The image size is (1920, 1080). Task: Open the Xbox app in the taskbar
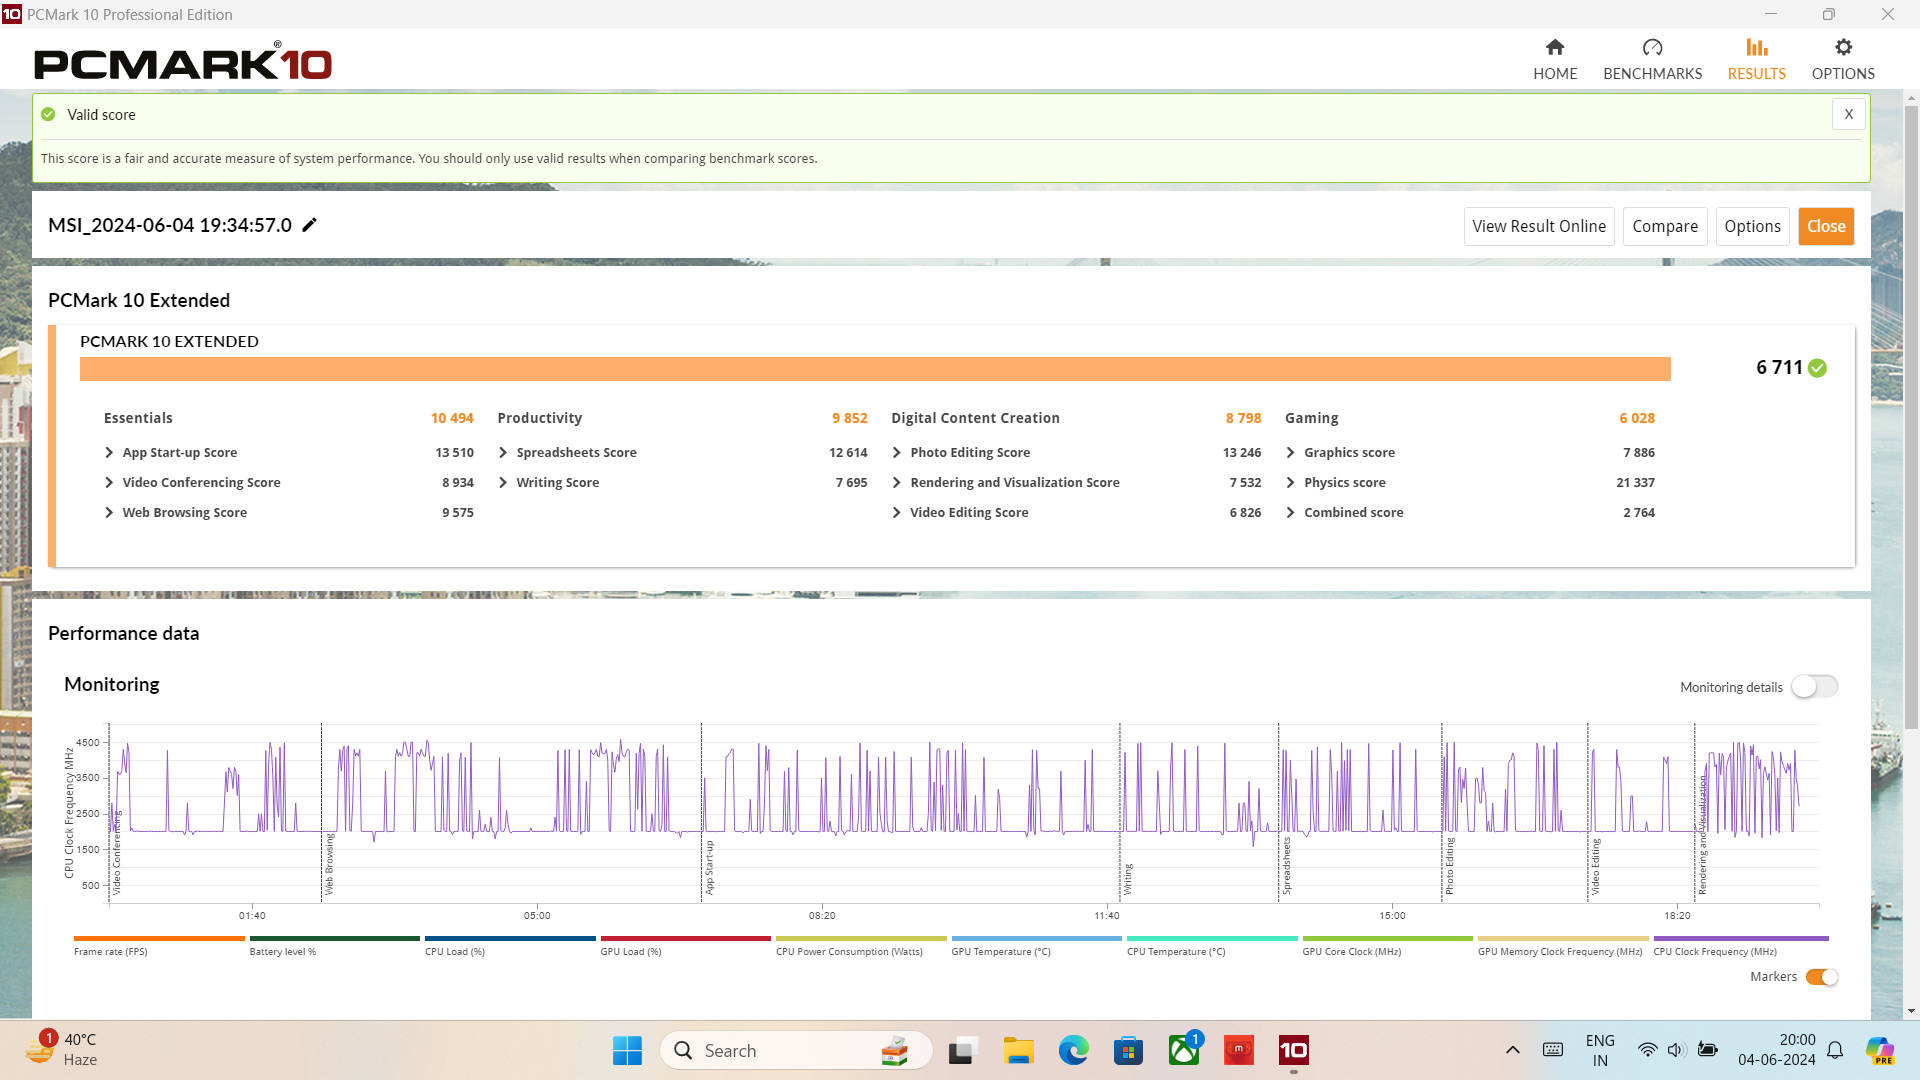[x=1184, y=1051]
